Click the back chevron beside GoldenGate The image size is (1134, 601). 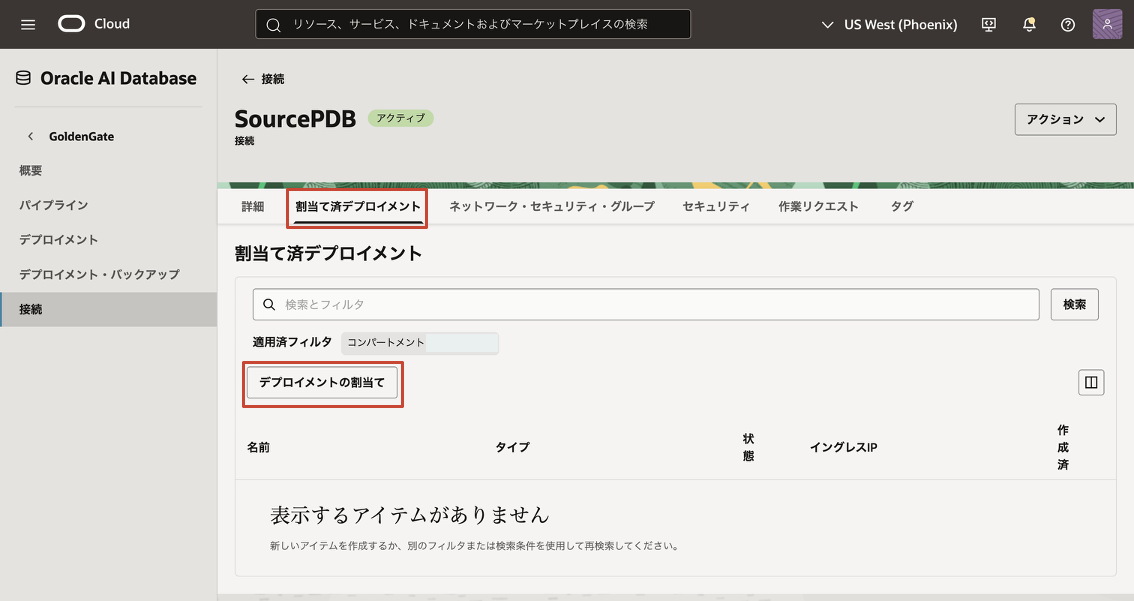coord(30,136)
